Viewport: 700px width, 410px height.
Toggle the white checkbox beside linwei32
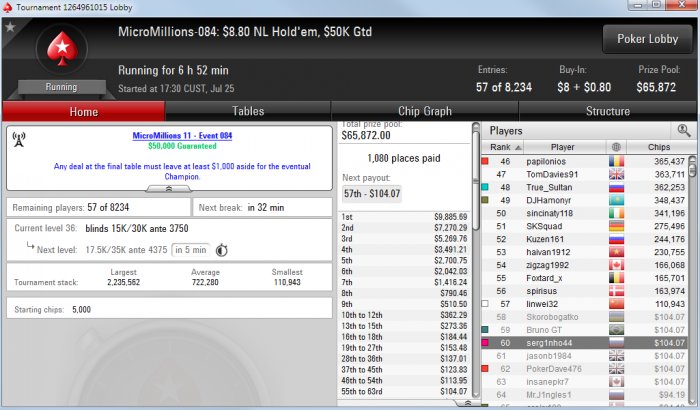click(x=485, y=304)
